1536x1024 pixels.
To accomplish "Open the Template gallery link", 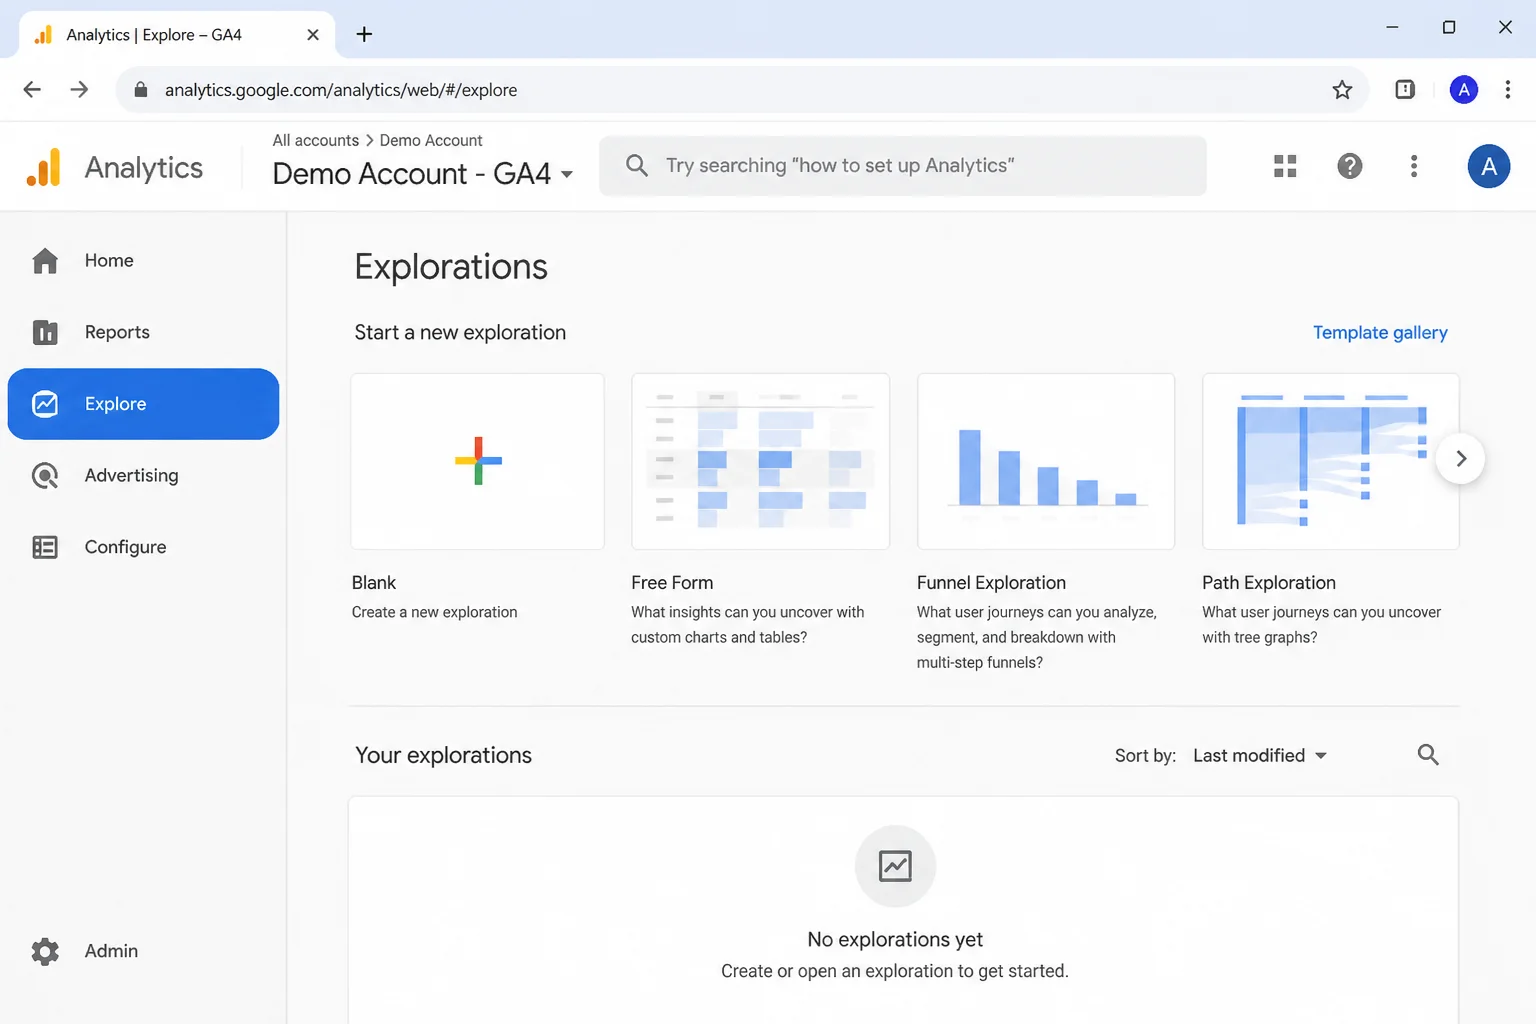I will pos(1380,333).
